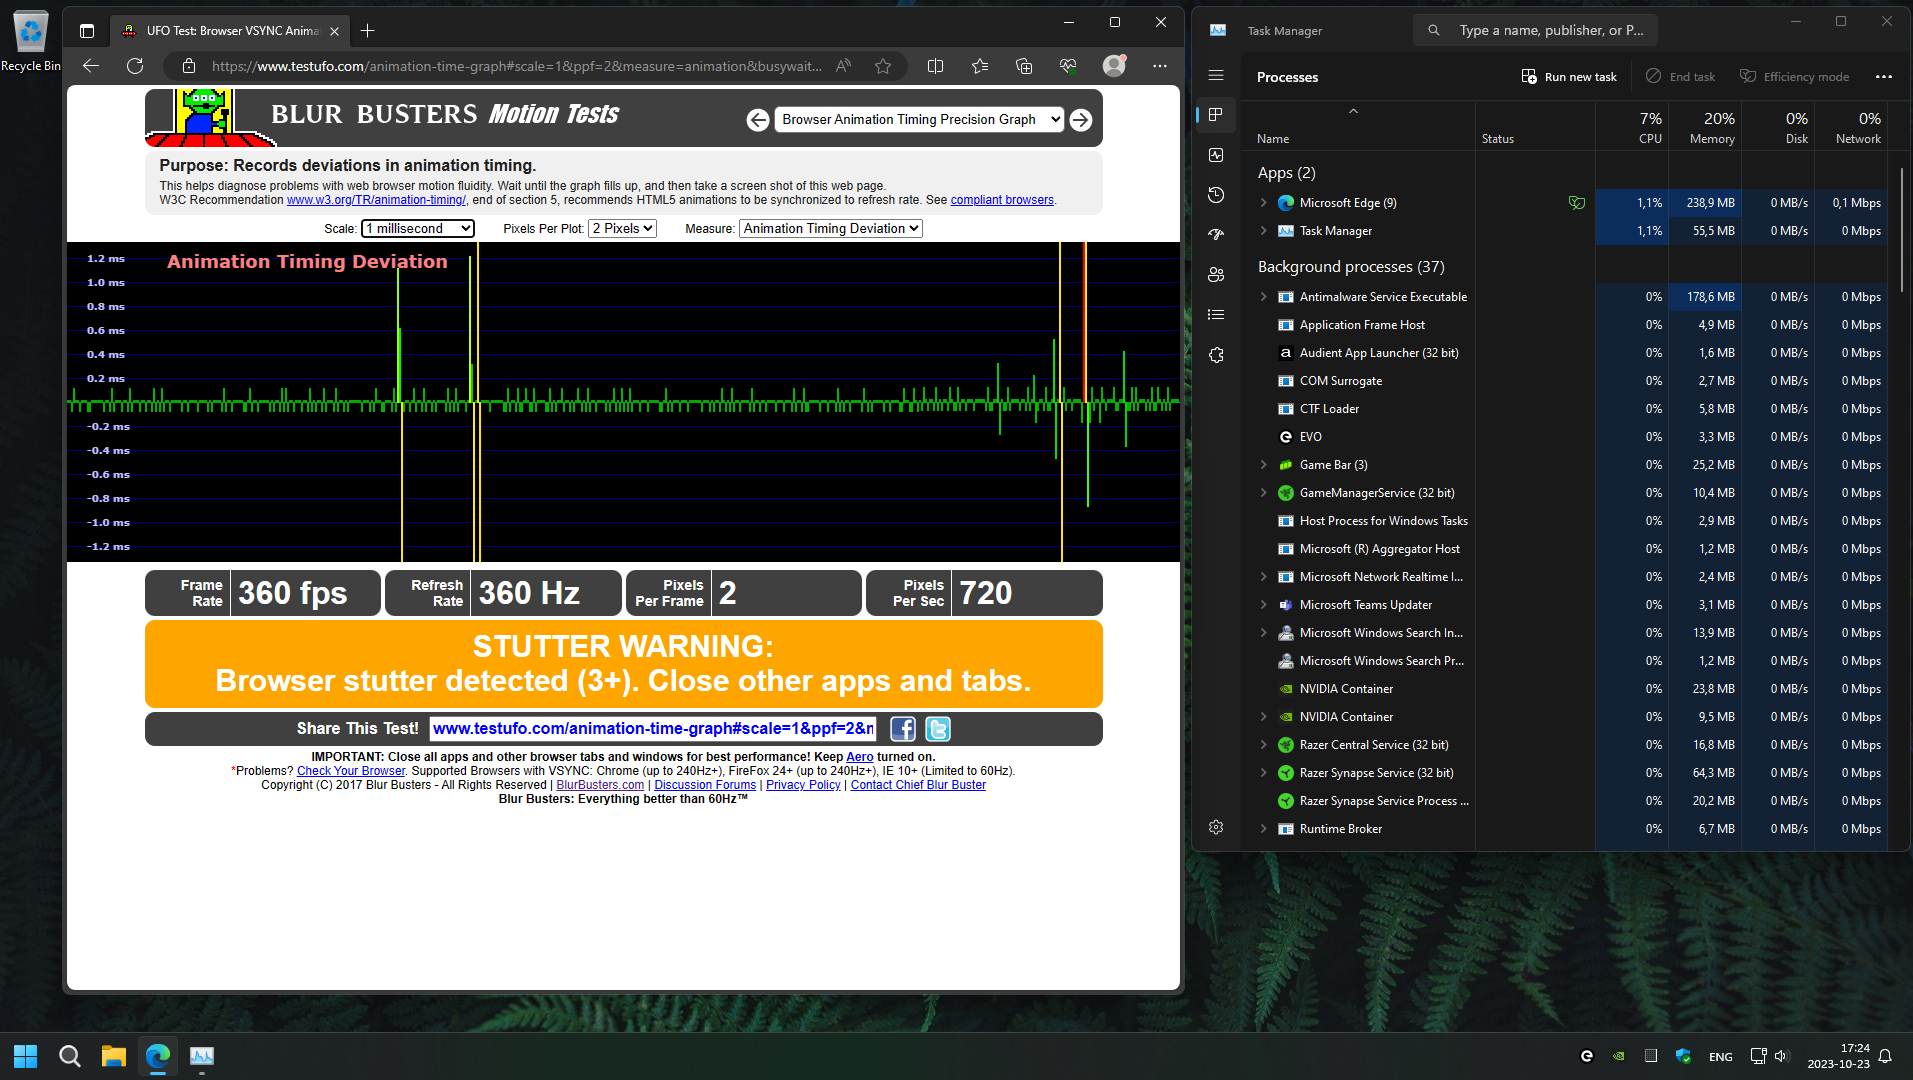Open Task Manager Details page icon
This screenshot has height=1080, width=1913.
(1216, 314)
